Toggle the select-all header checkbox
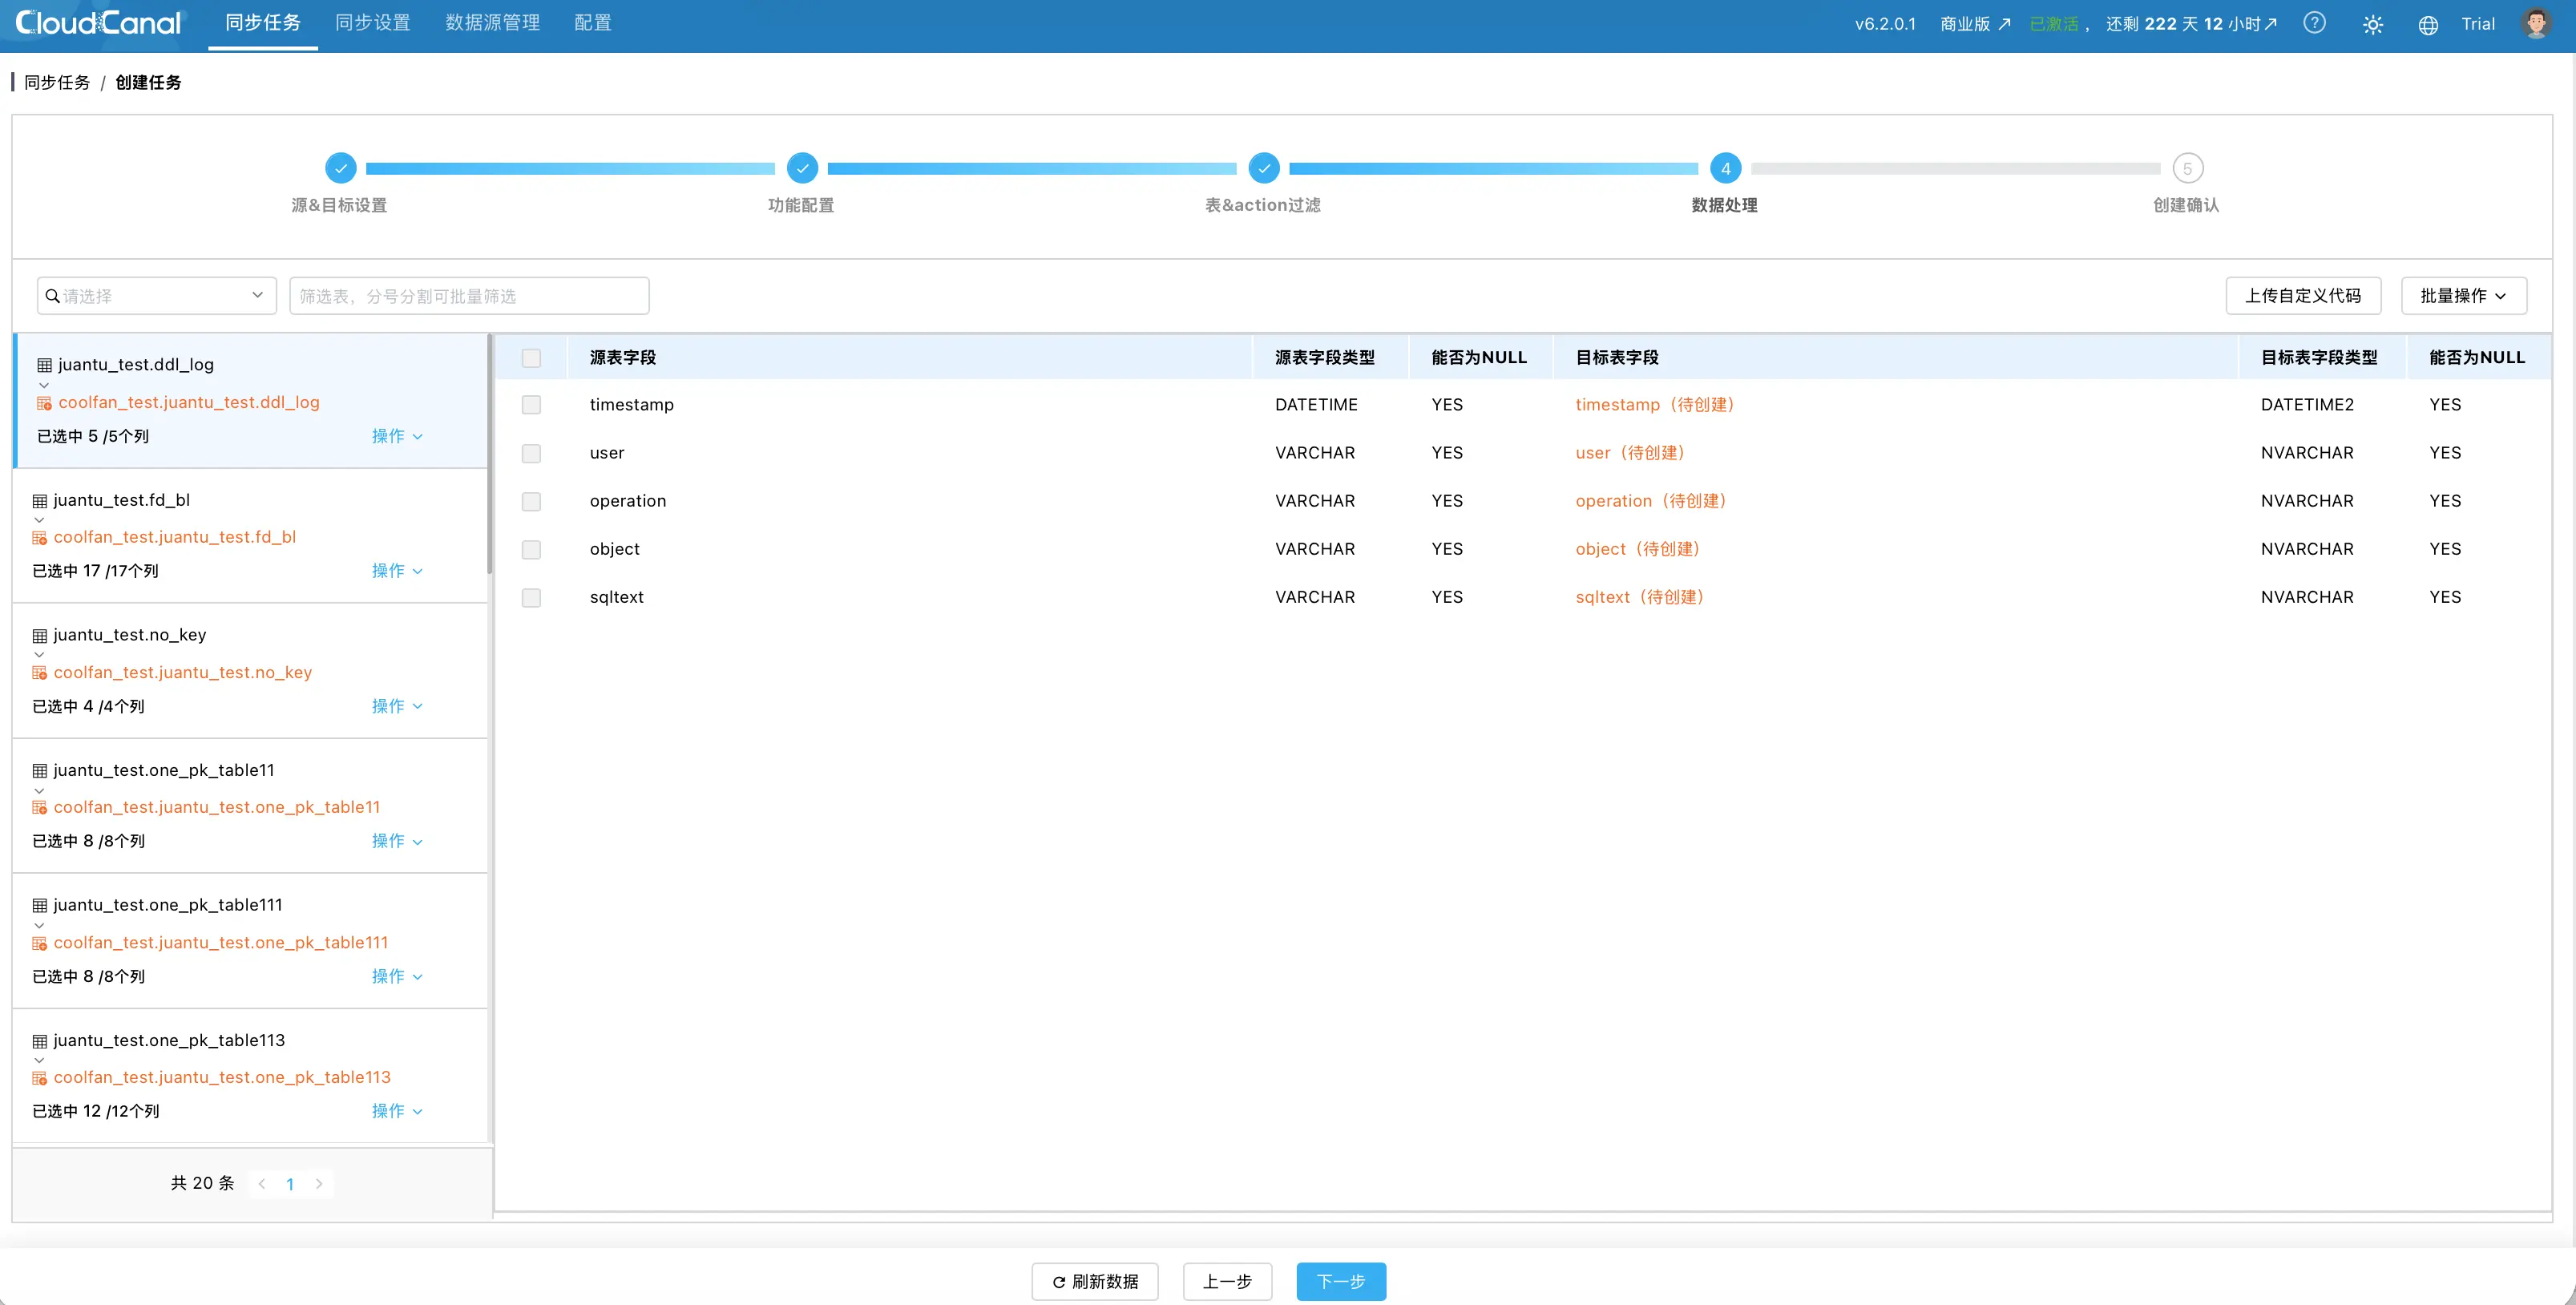Image resolution: width=2576 pixels, height=1305 pixels. tap(531, 358)
